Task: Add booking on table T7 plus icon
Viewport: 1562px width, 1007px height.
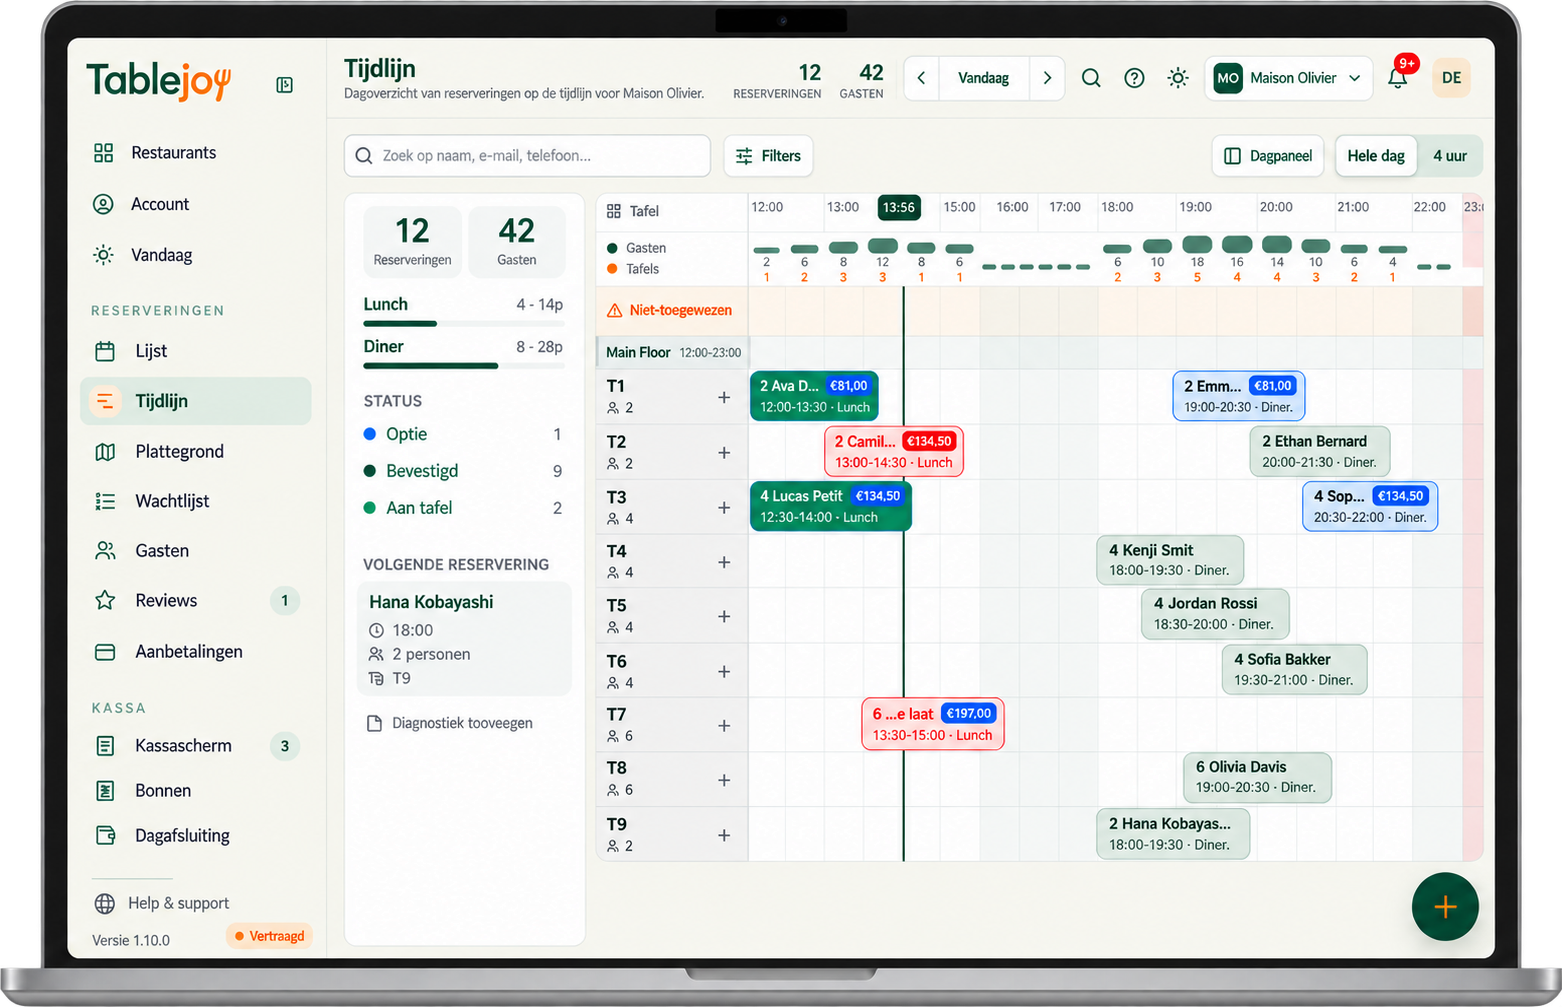Action: (724, 725)
